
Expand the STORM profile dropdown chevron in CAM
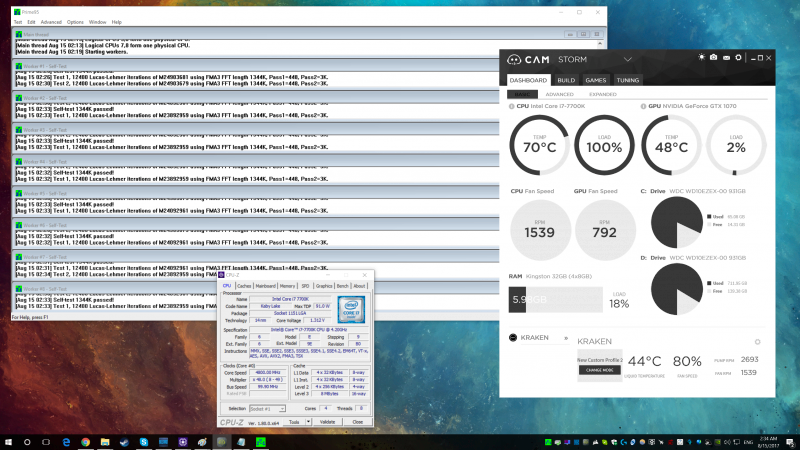coord(628,60)
